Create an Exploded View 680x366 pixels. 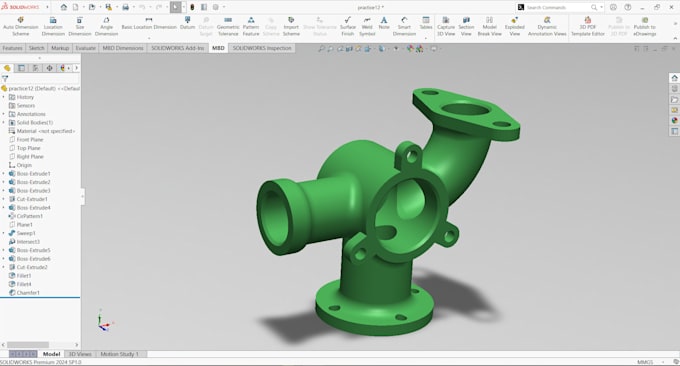click(514, 26)
